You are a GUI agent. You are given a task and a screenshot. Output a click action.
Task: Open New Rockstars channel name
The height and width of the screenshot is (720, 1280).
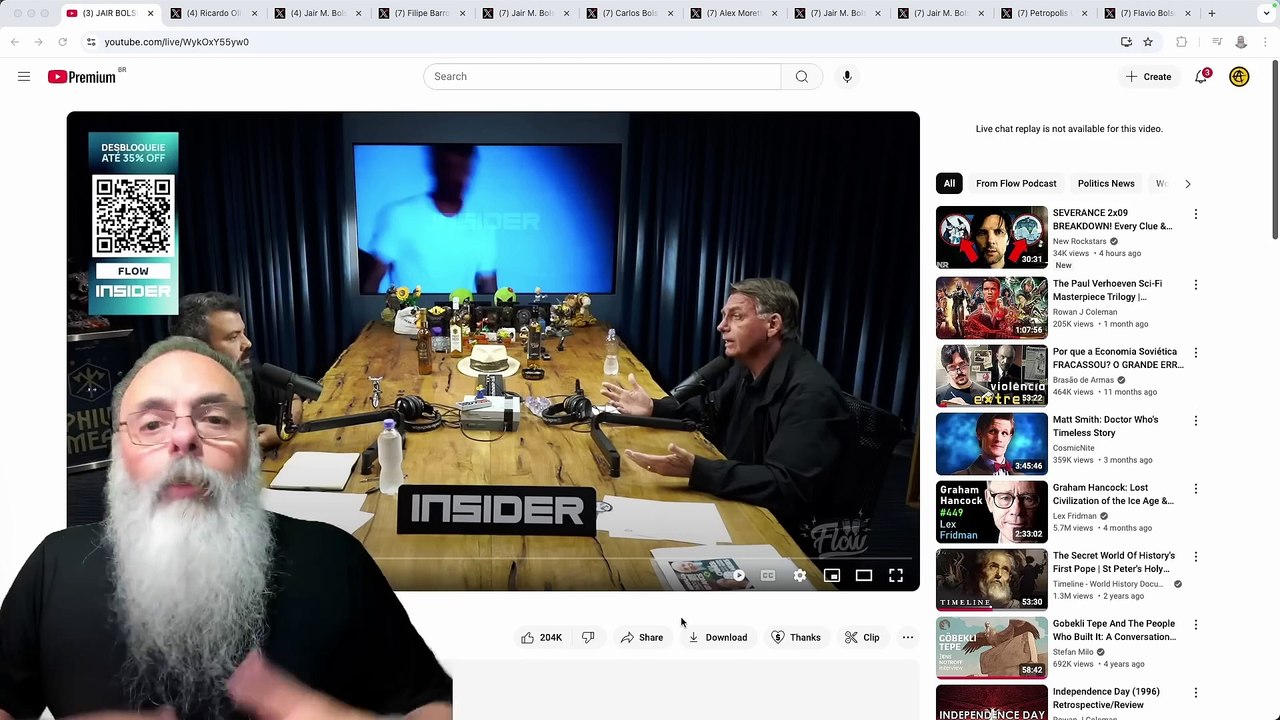click(x=1080, y=242)
